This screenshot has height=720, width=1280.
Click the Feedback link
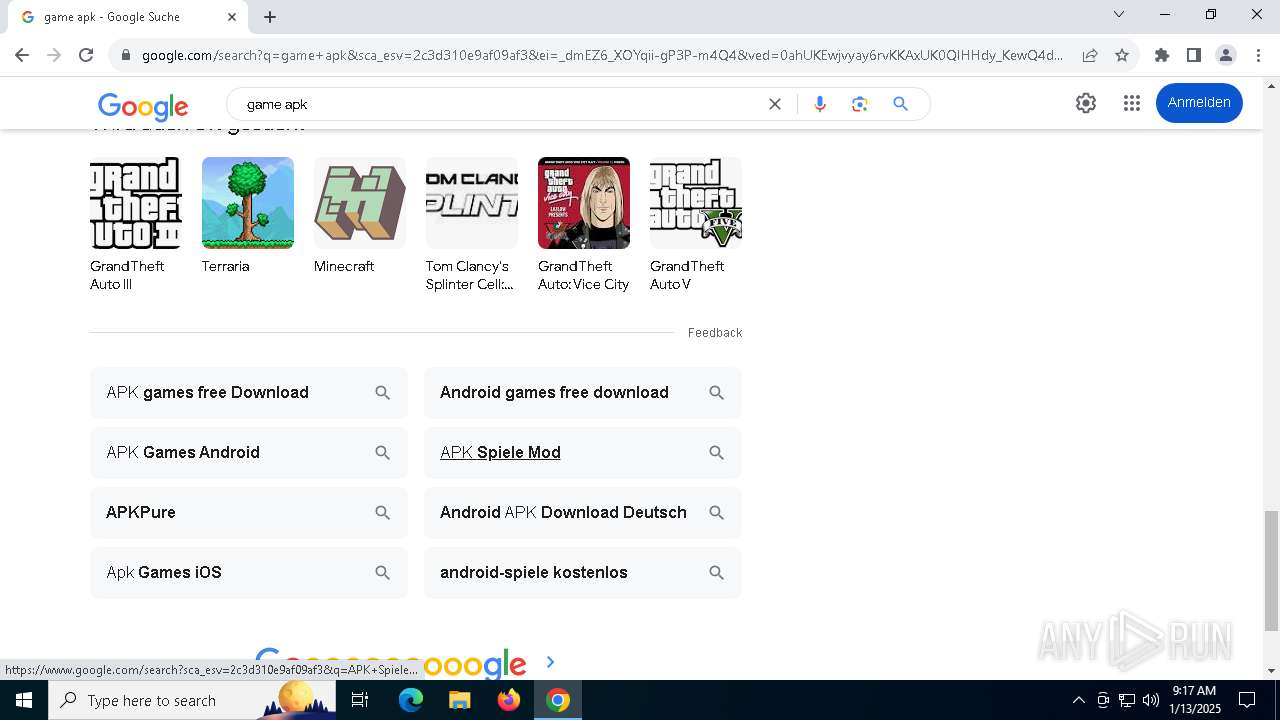pos(715,333)
